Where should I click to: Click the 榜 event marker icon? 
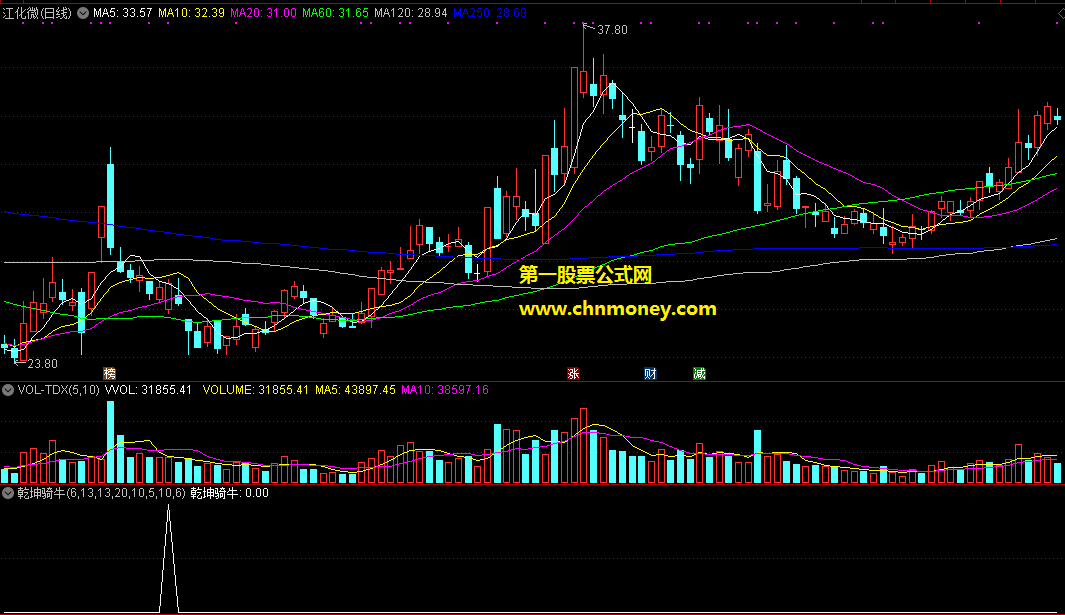point(109,373)
